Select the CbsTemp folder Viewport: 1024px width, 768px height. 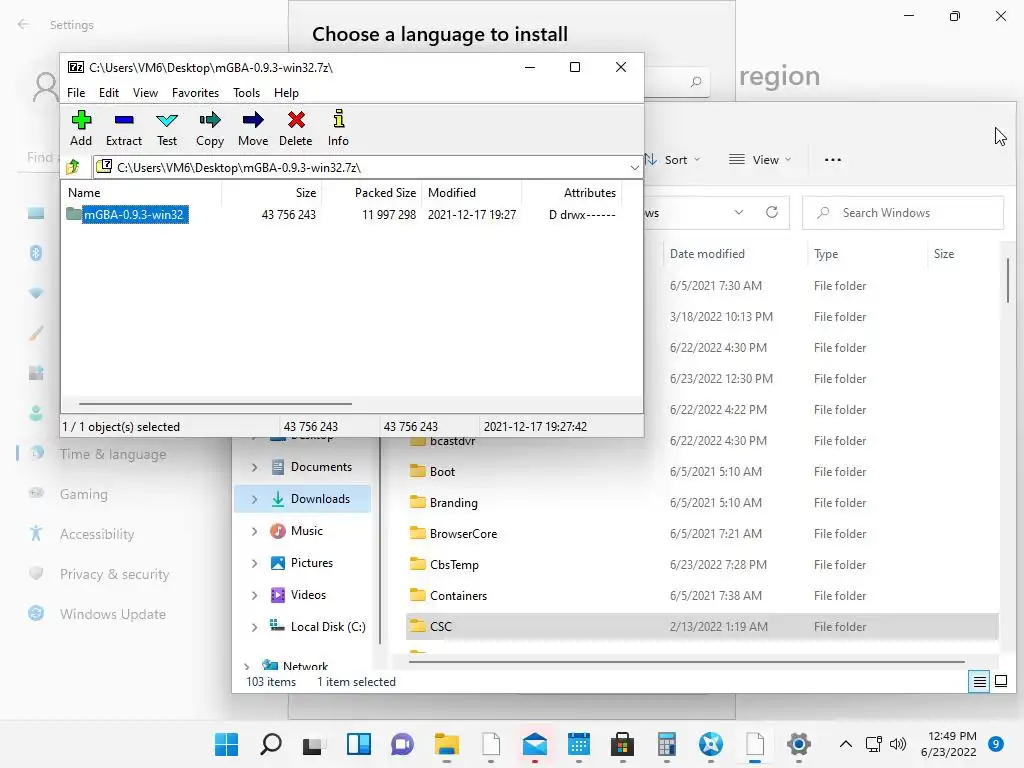454,565
